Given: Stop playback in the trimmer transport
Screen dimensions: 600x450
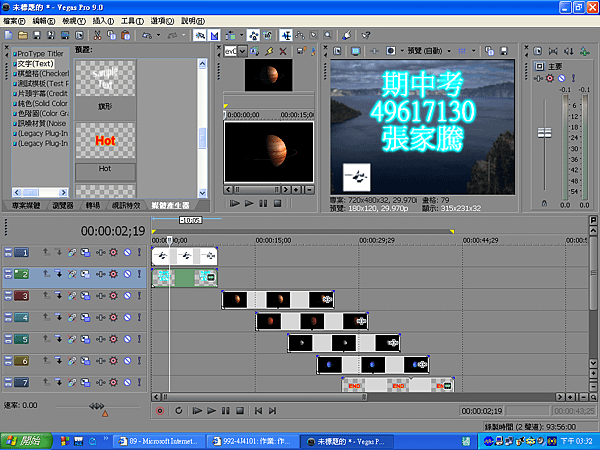Looking at the screenshot, I should coord(277,204).
